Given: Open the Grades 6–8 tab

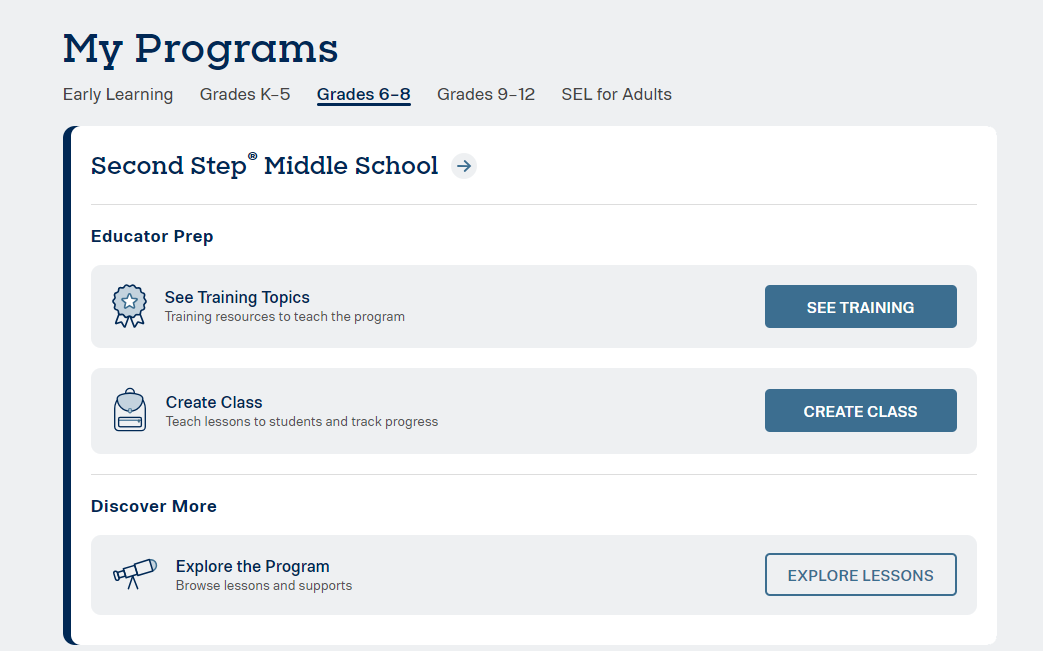Looking at the screenshot, I should [364, 95].
